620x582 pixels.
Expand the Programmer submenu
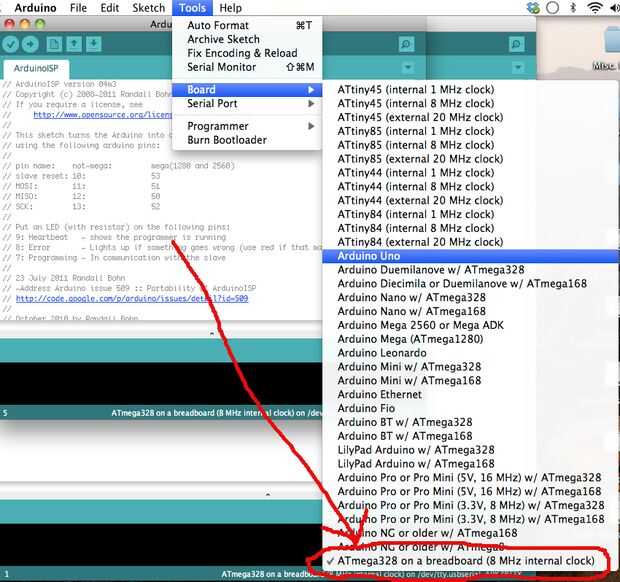click(x=247, y=126)
